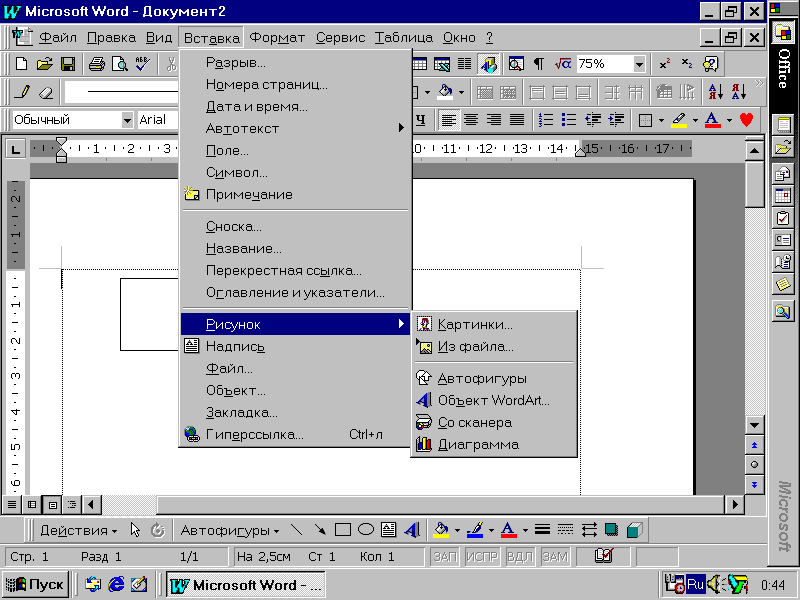800x600 pixels.
Task: Apply the red font color button on Formatting toolbar
Action: 713,120
